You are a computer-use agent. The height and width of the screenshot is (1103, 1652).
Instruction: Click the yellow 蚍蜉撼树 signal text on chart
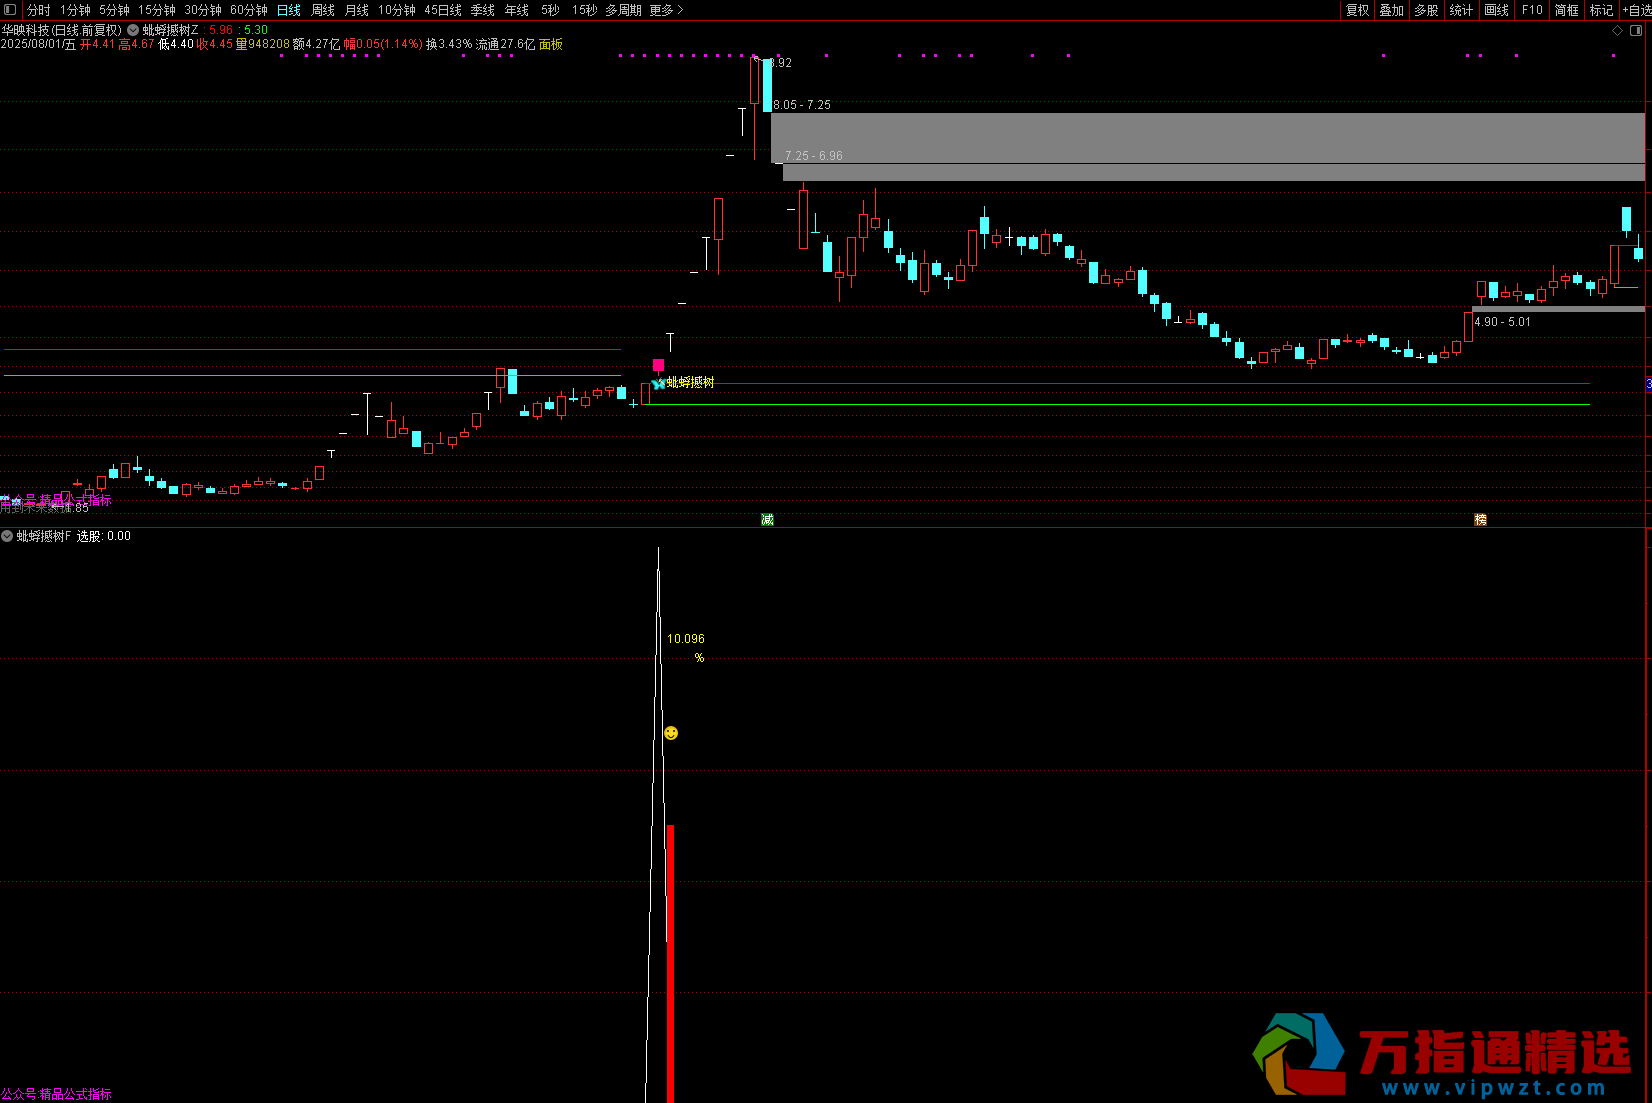690,383
